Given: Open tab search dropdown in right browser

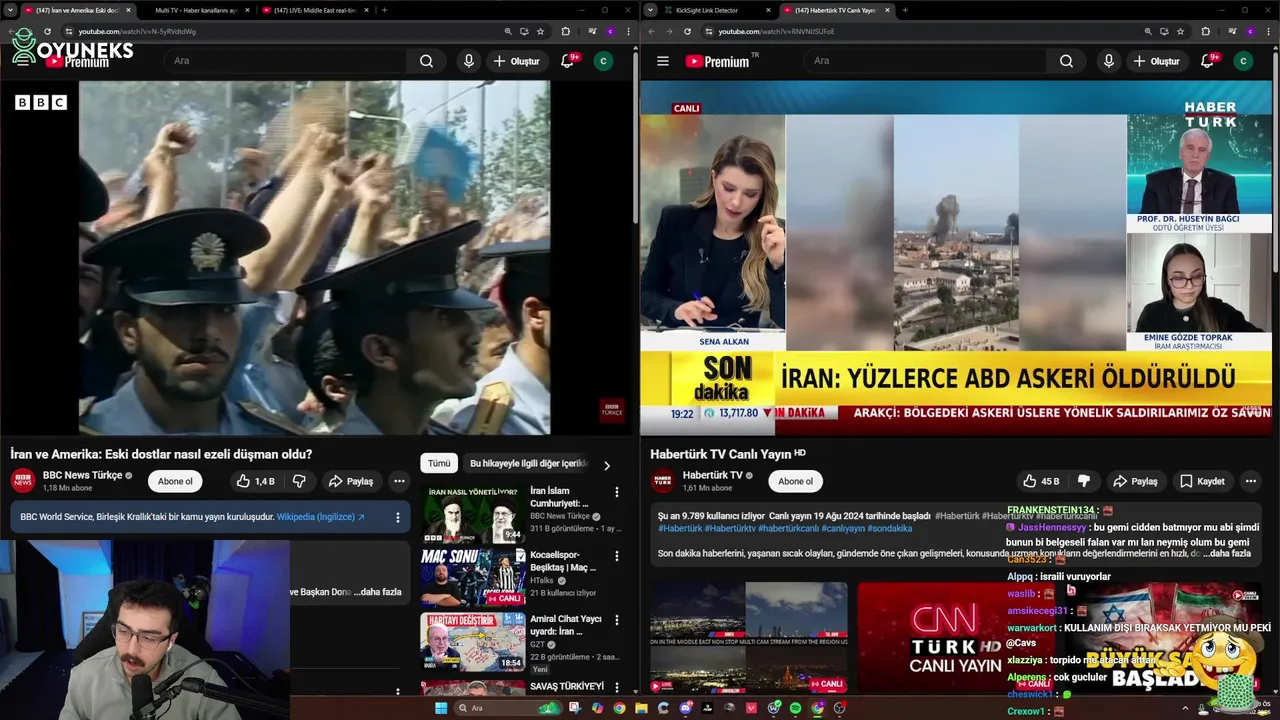Looking at the screenshot, I should (x=651, y=10).
